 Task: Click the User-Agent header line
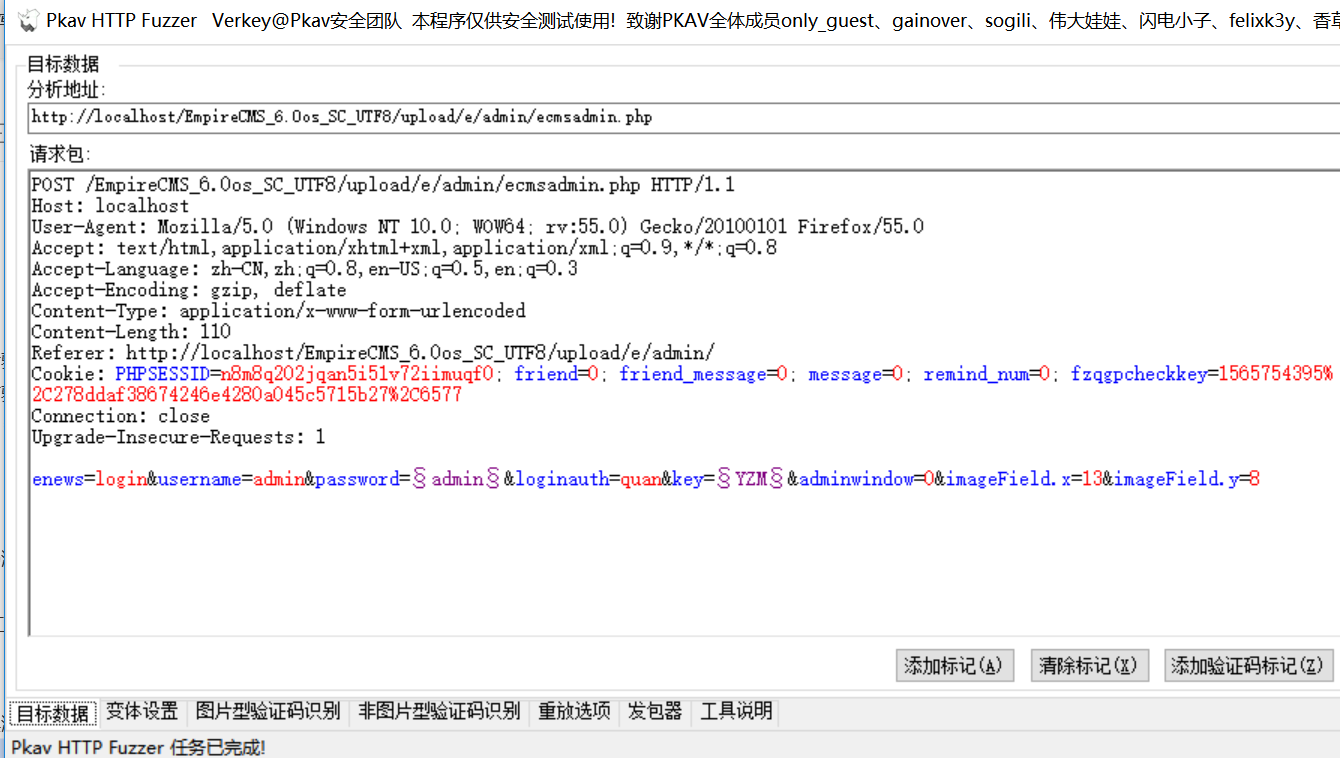pos(478,227)
